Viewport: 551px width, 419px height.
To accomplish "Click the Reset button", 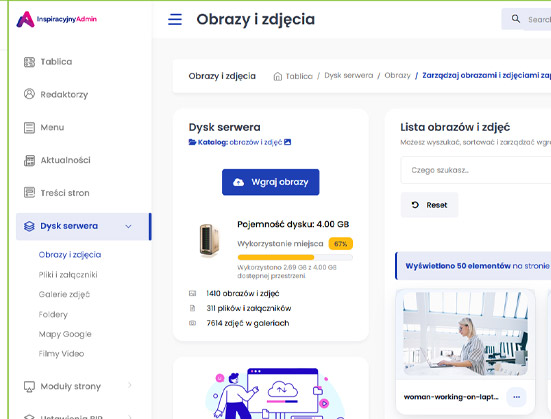I will [x=429, y=205].
